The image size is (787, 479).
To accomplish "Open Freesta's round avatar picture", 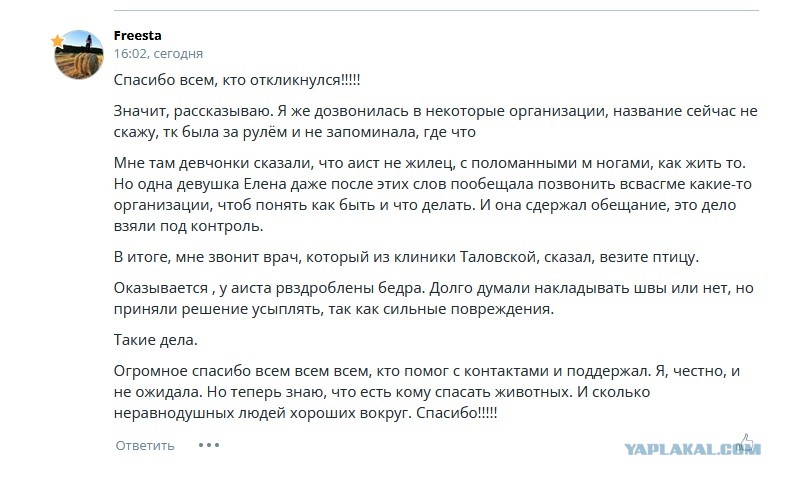I will click(79, 54).
